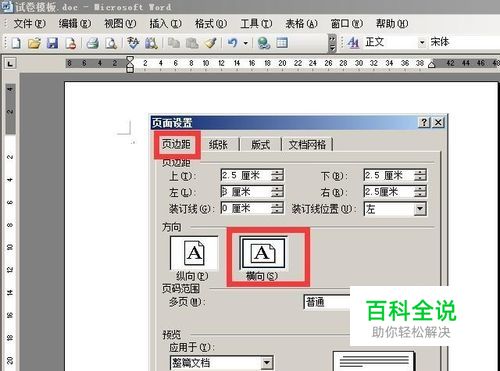This screenshot has height=371, width=500.
Task: Open the 工具 menu
Action: [x=256, y=24]
